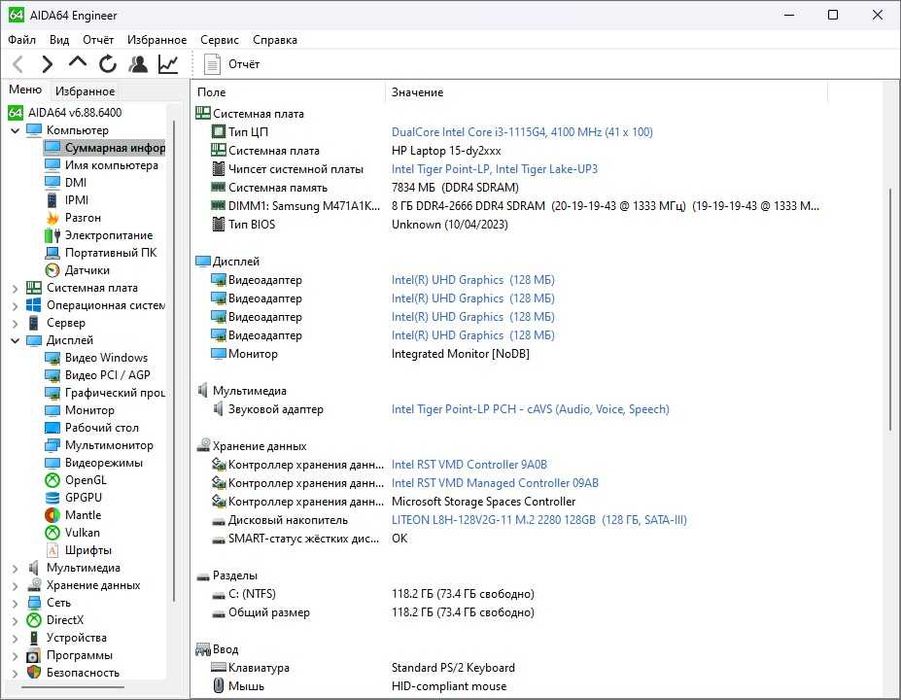The image size is (901, 700).
Task: Collapse the Компьютер tree node
Action: 15,130
